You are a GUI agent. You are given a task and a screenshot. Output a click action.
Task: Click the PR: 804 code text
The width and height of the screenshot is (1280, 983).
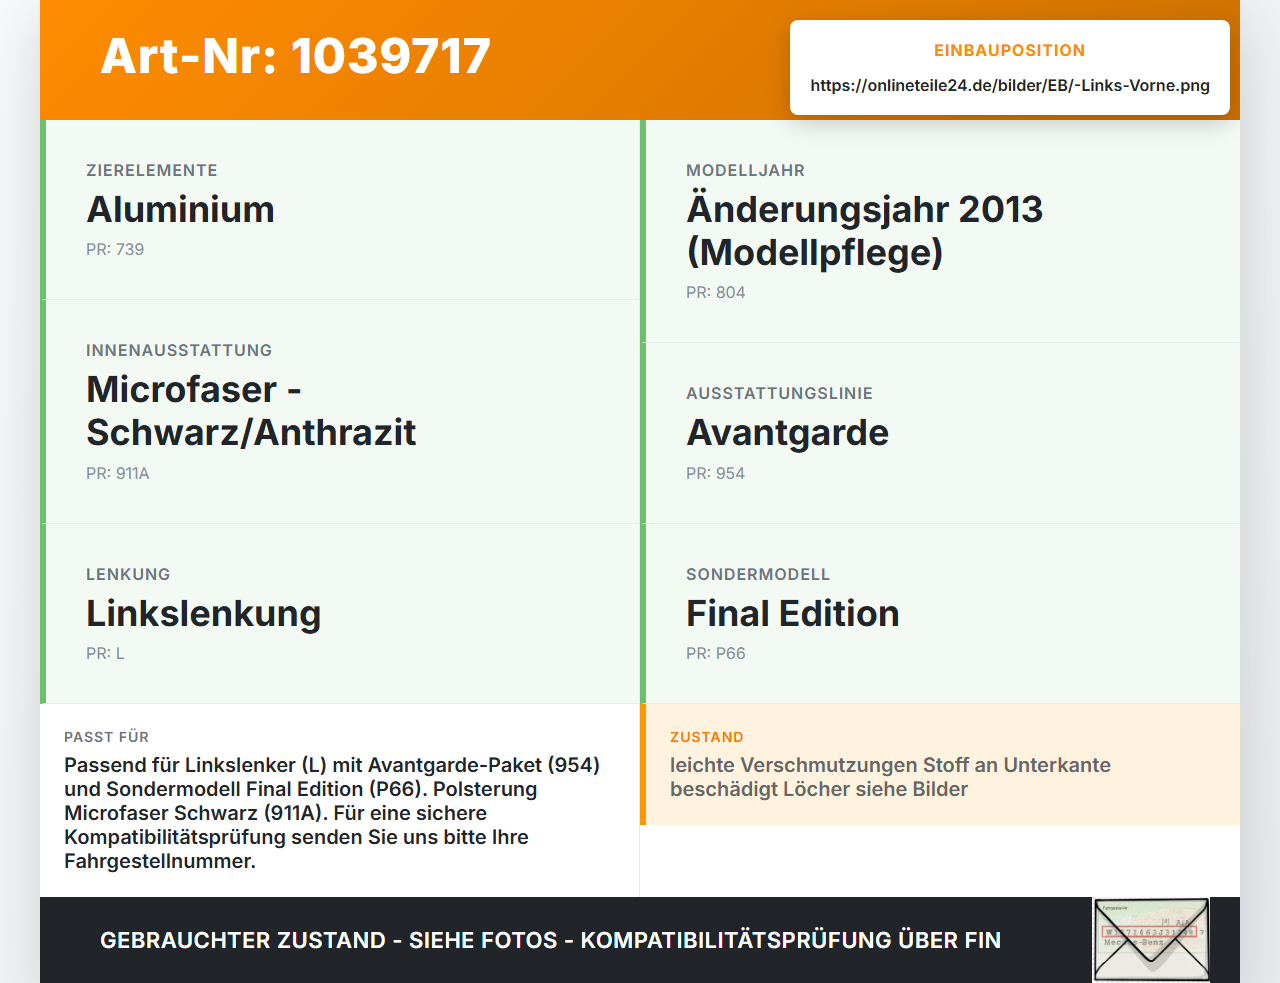(x=716, y=292)
